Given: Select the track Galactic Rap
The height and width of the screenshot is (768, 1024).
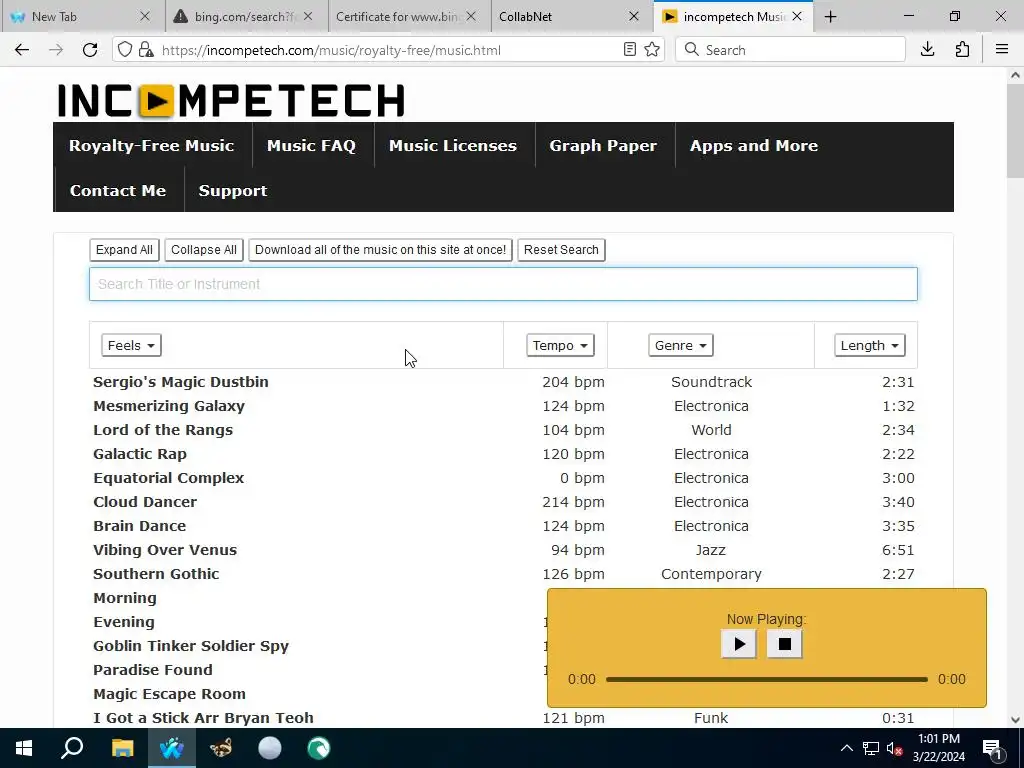Looking at the screenshot, I should click(x=140, y=454).
